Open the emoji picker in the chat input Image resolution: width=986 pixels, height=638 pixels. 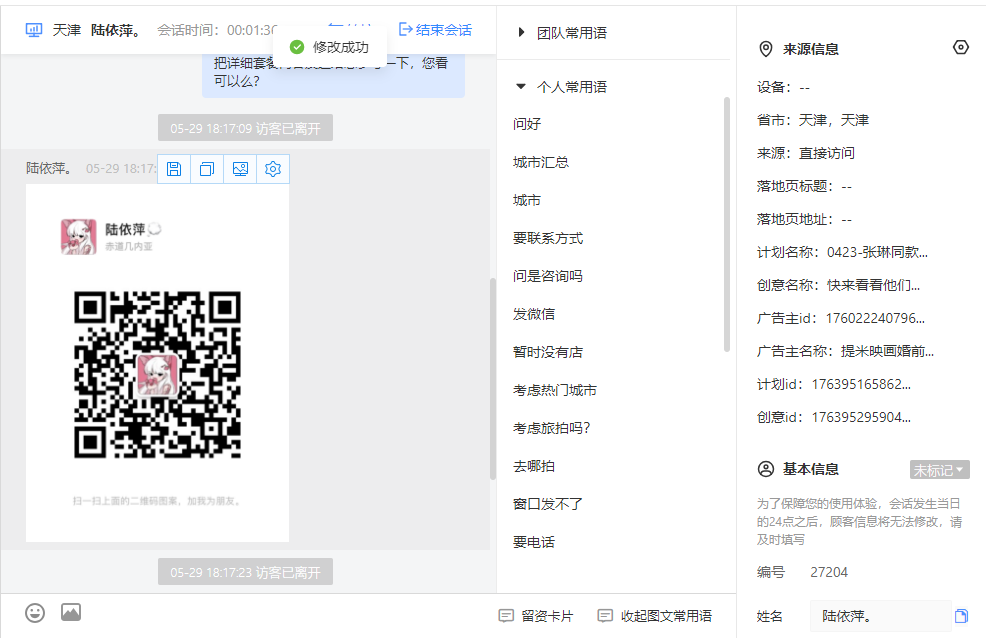click(35, 613)
